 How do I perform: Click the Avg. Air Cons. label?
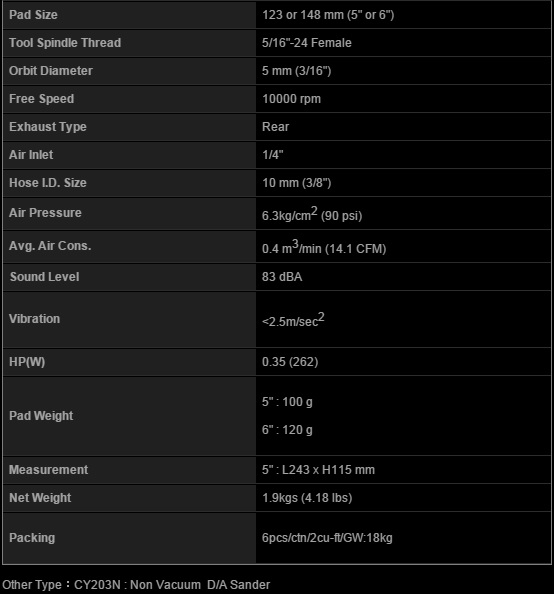click(x=50, y=246)
